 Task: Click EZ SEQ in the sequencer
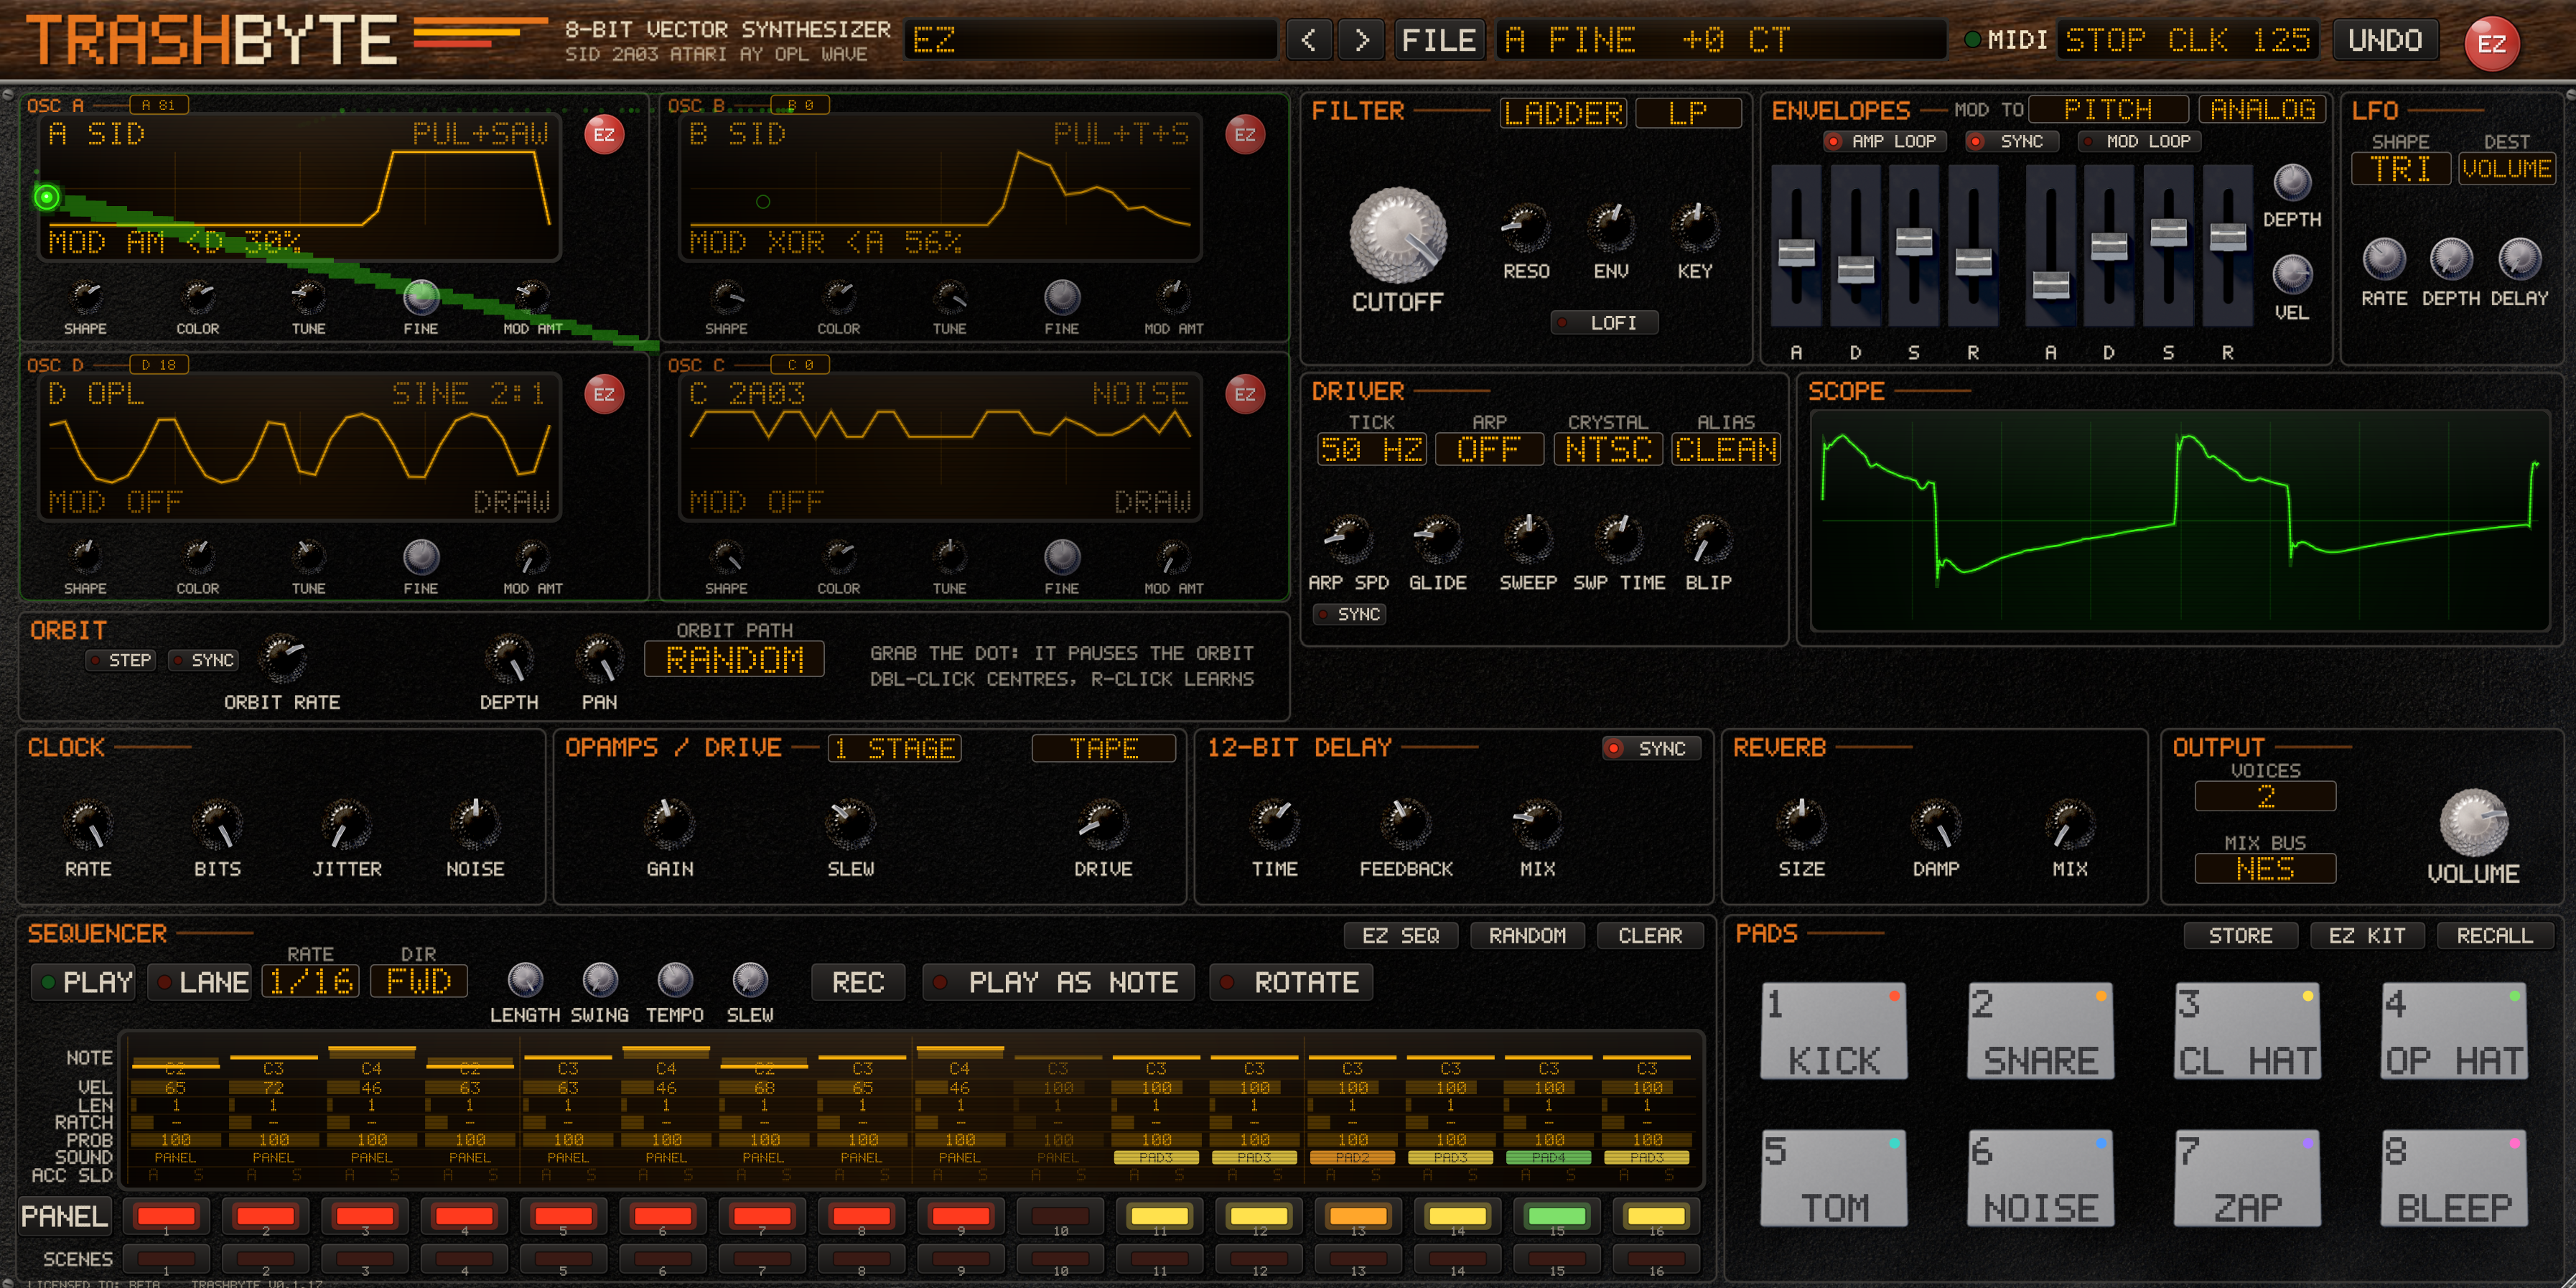(x=1400, y=936)
